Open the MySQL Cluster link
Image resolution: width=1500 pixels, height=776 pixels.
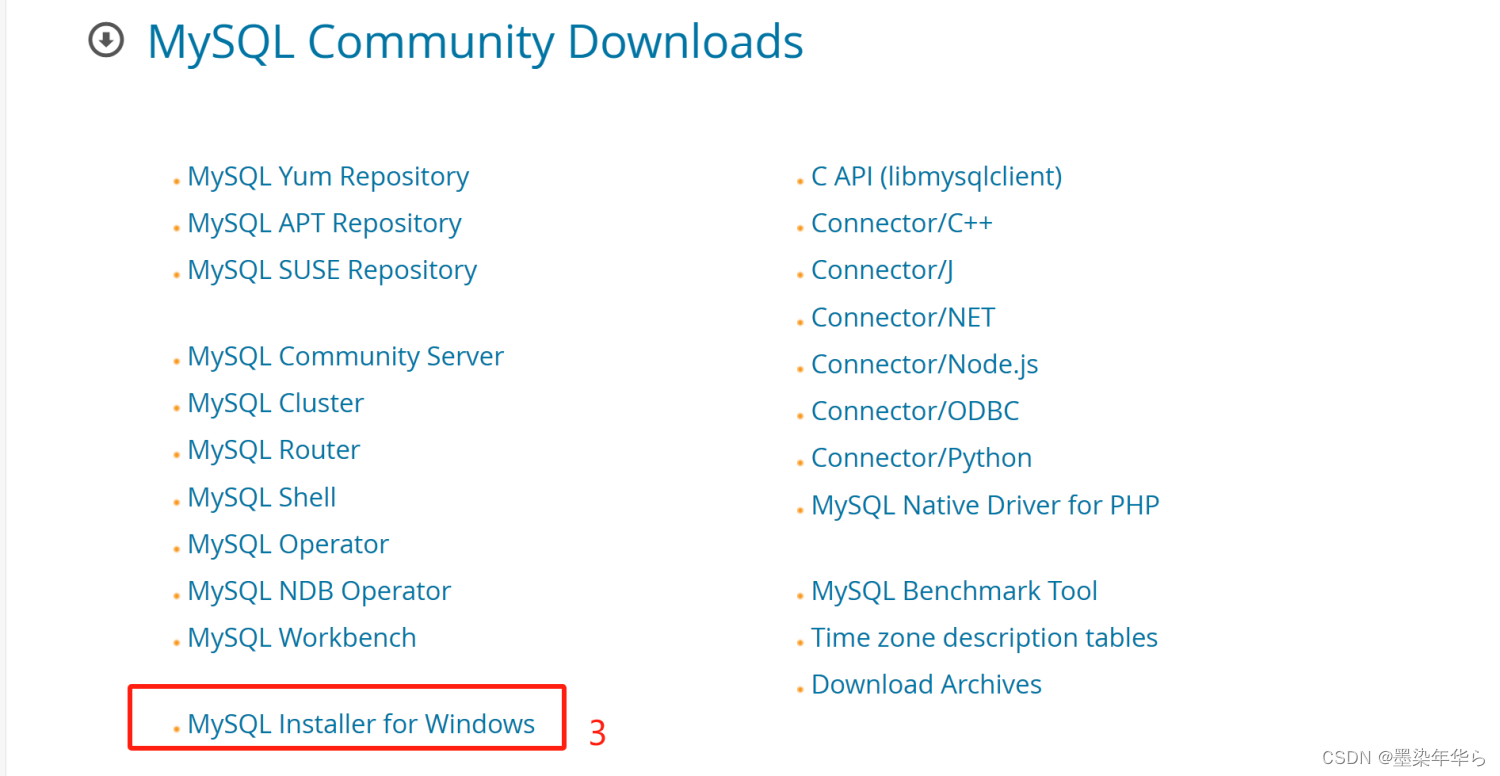coord(276,403)
